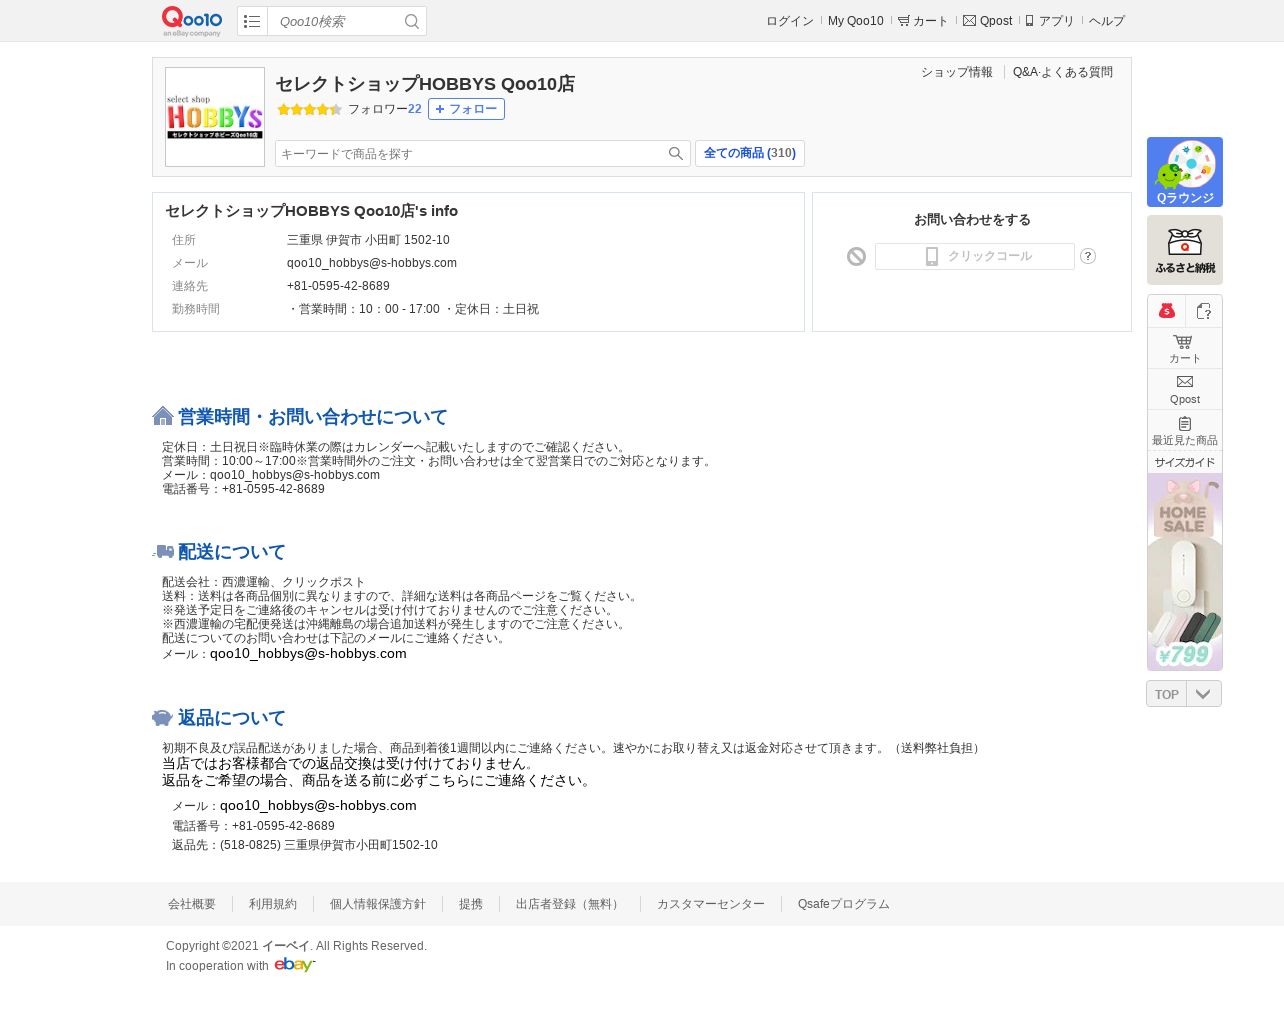Open ヘルプ in the top header

(x=1107, y=21)
